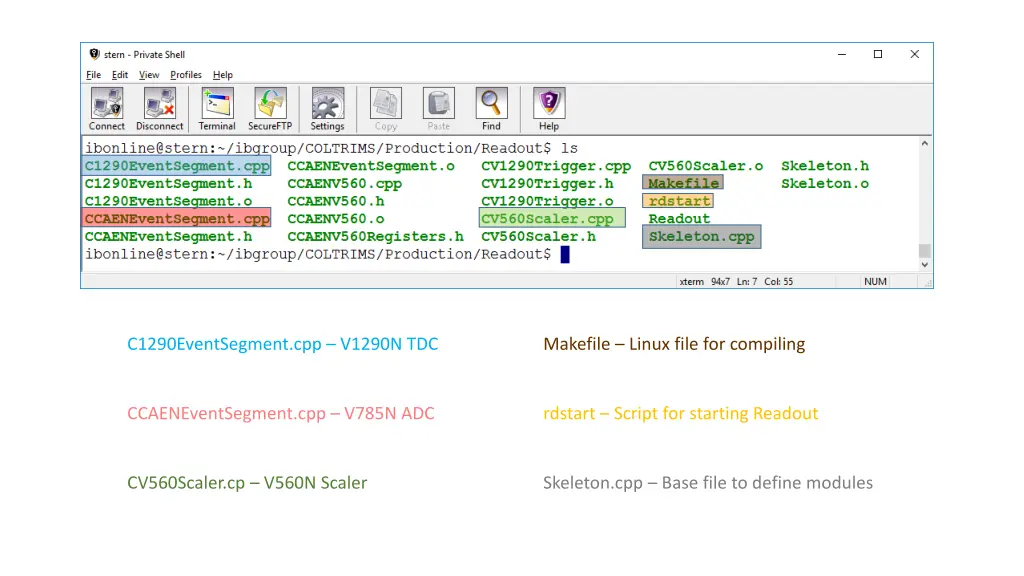Open the Find magnifier tool
The width and height of the screenshot is (1024, 576).
coord(491,104)
